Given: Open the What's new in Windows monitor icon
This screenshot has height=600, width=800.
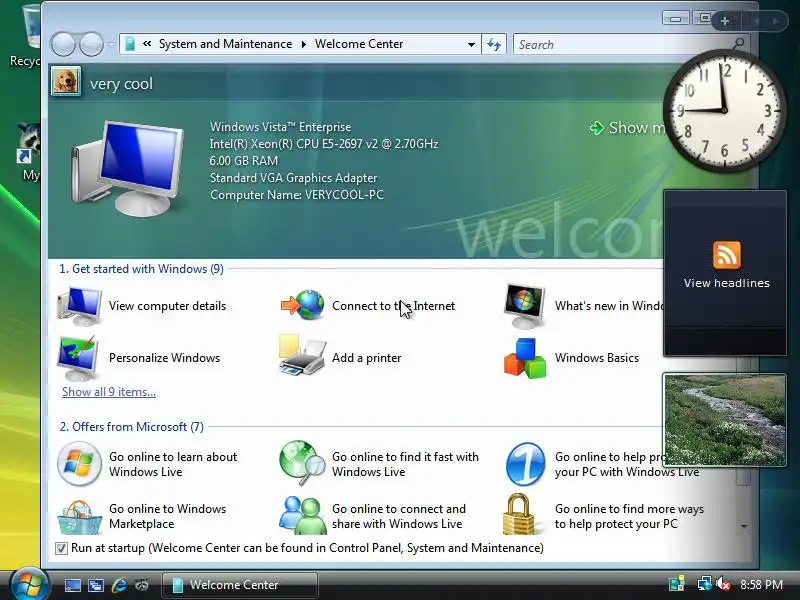Looking at the screenshot, I should 524,306.
